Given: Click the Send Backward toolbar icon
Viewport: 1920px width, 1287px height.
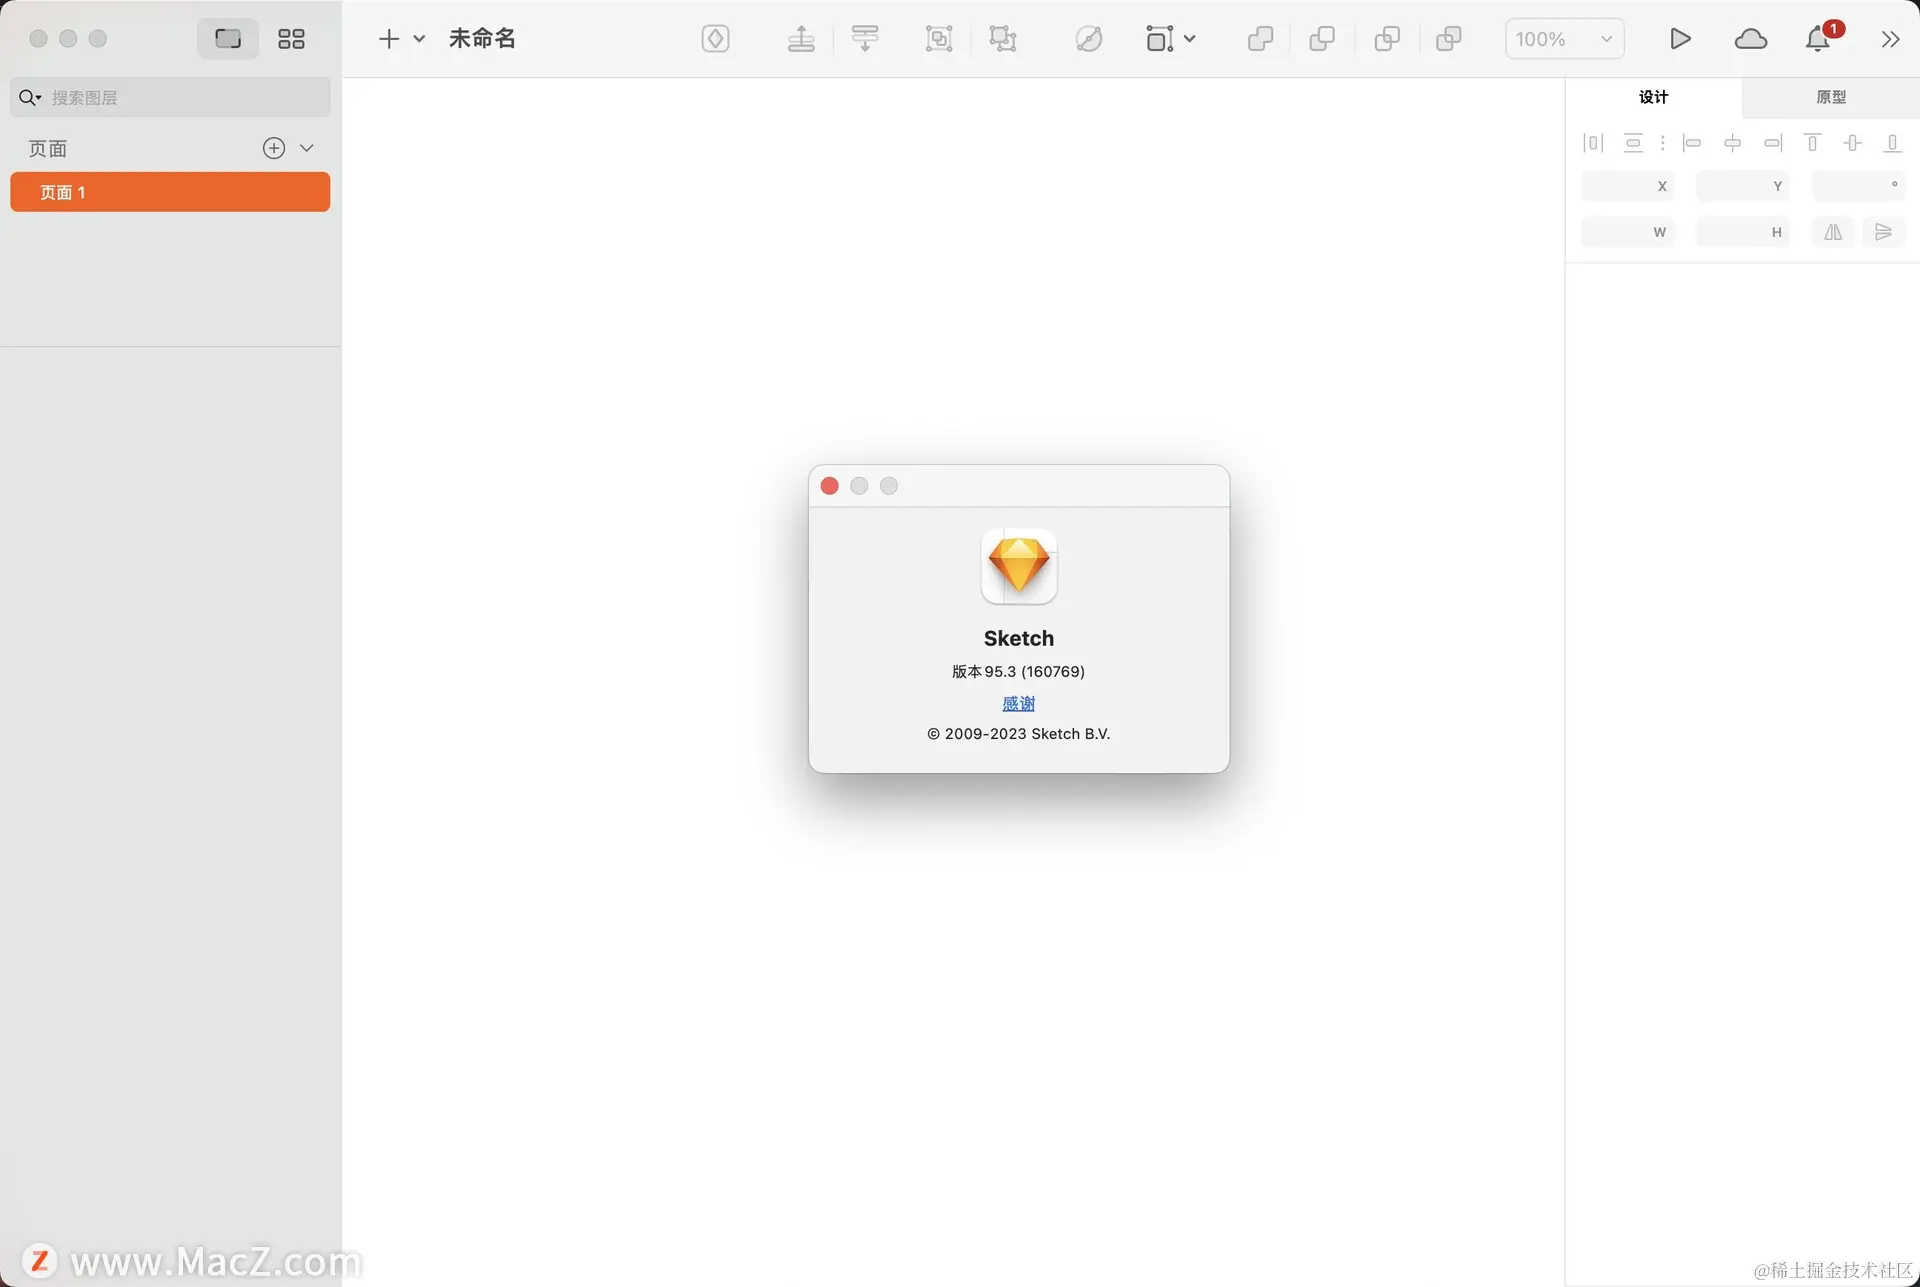Looking at the screenshot, I should [865, 39].
